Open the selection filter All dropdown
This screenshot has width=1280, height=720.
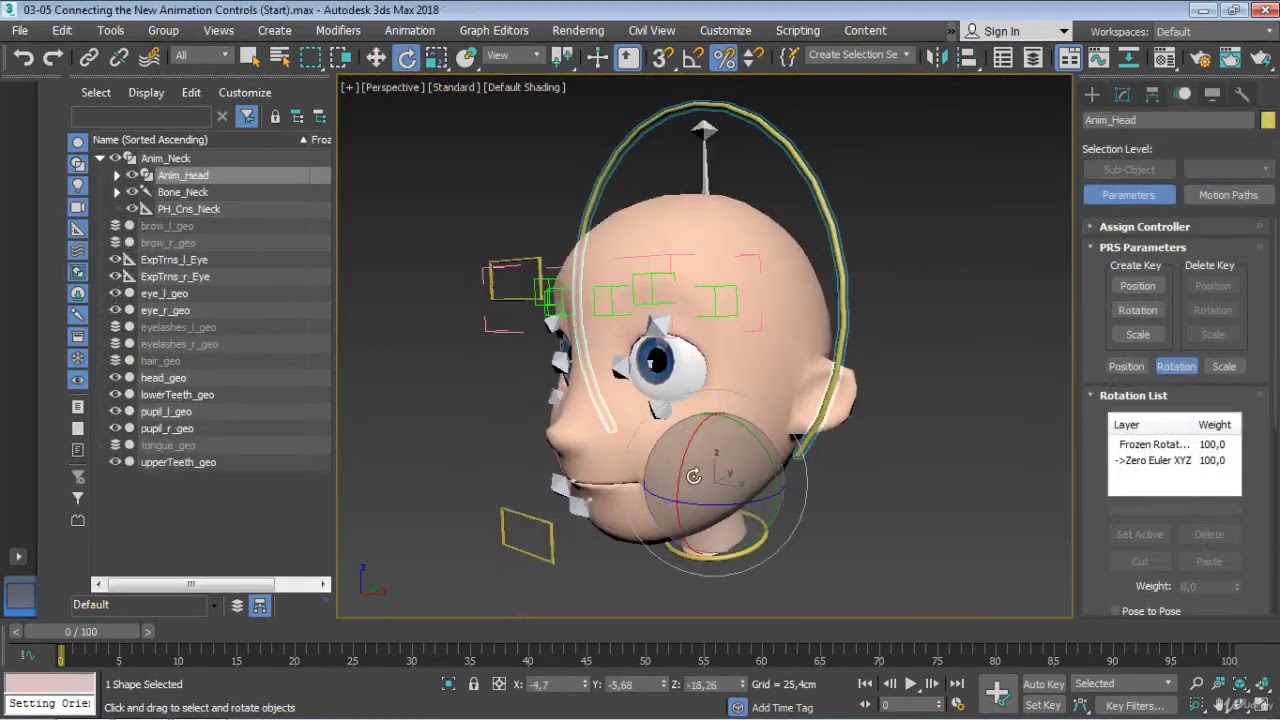tap(202, 55)
